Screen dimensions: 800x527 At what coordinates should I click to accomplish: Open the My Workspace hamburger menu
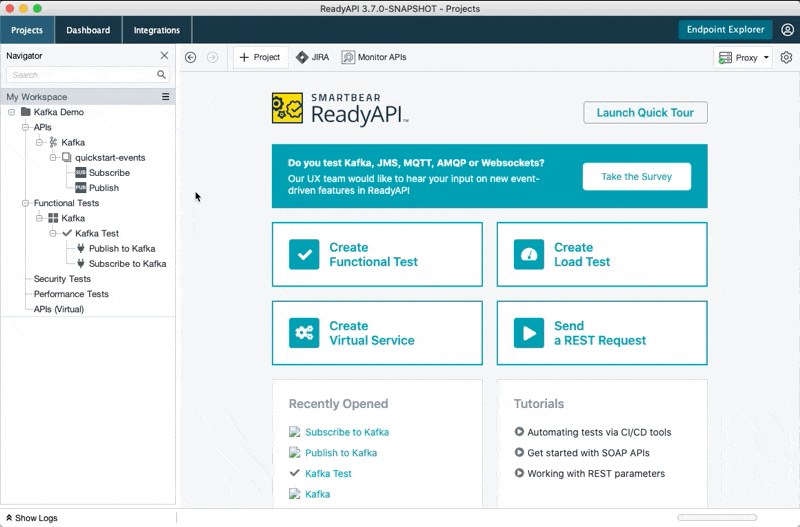165,96
